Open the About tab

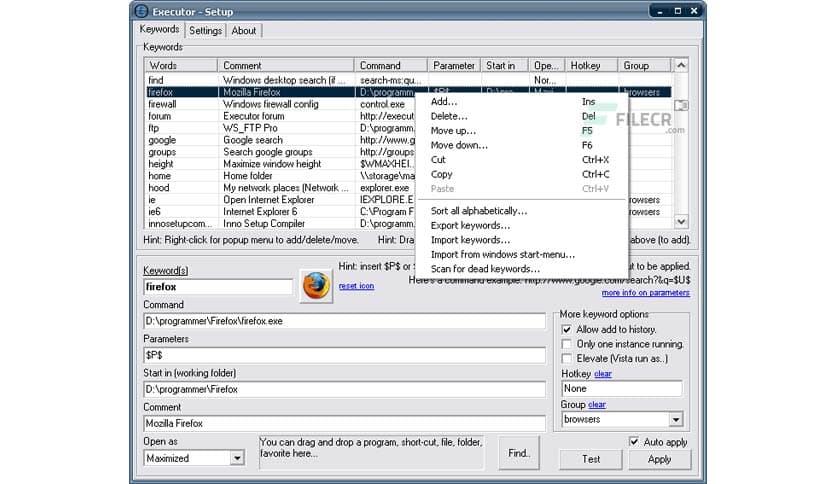tap(244, 30)
